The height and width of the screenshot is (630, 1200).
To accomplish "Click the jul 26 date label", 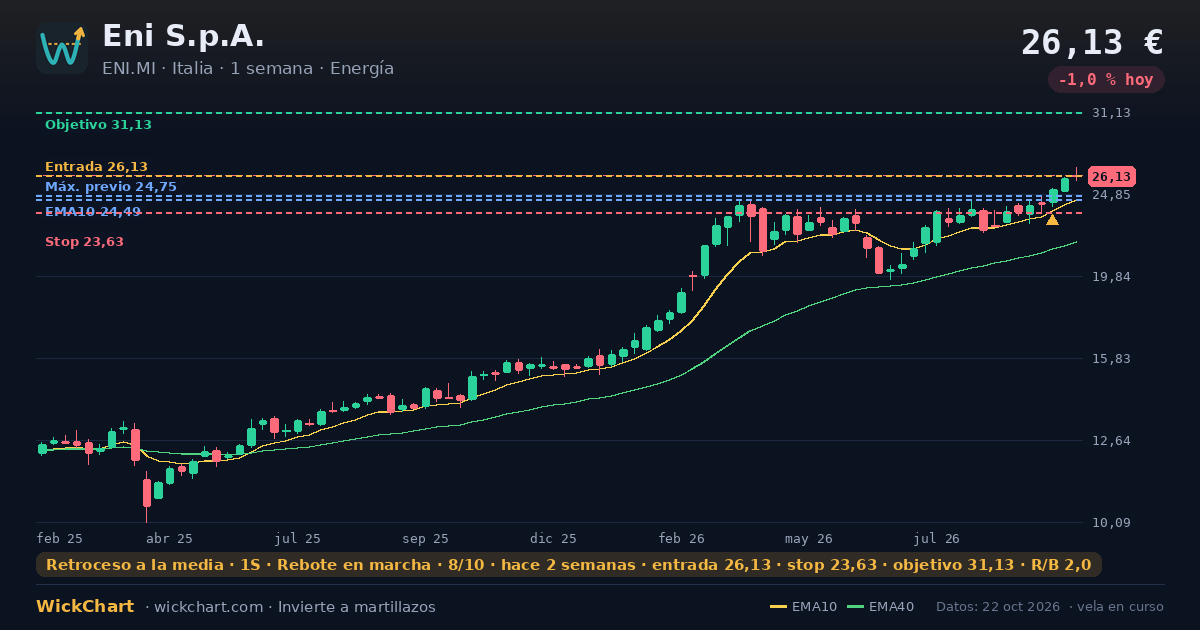I will click(x=937, y=538).
